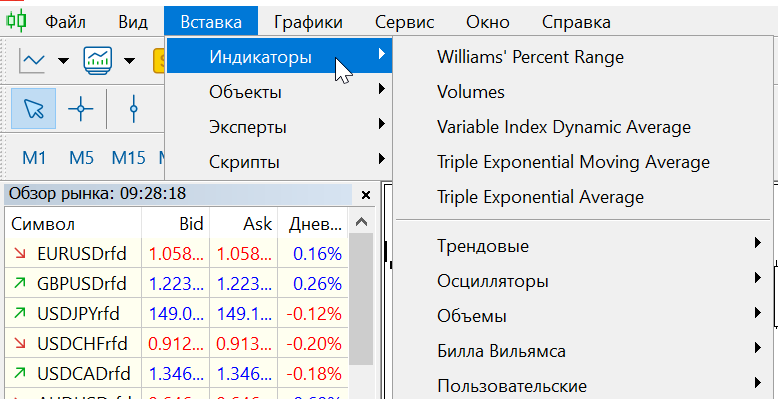Select the EURUSDrfd symbol row
The width and height of the screenshot is (778, 399).
pos(177,254)
